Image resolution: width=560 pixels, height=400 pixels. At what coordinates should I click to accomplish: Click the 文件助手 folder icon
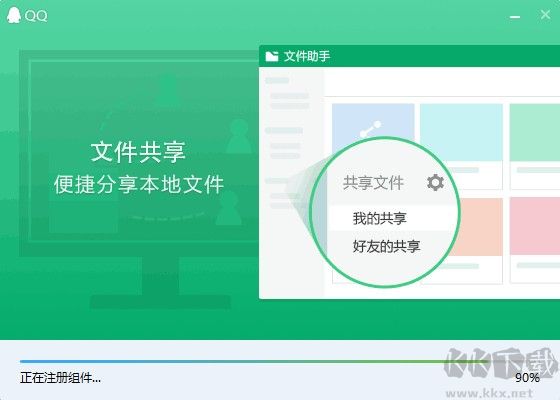[x=272, y=56]
